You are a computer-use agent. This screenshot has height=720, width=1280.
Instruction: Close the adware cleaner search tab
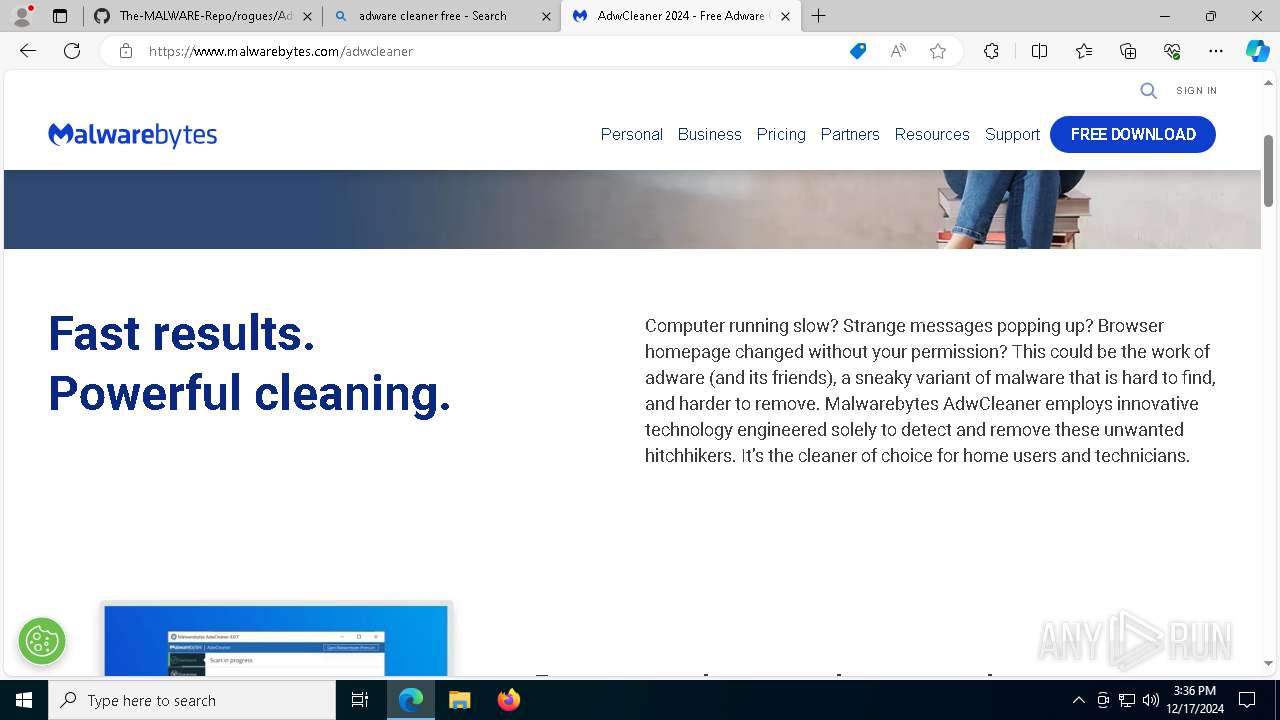coord(546,16)
